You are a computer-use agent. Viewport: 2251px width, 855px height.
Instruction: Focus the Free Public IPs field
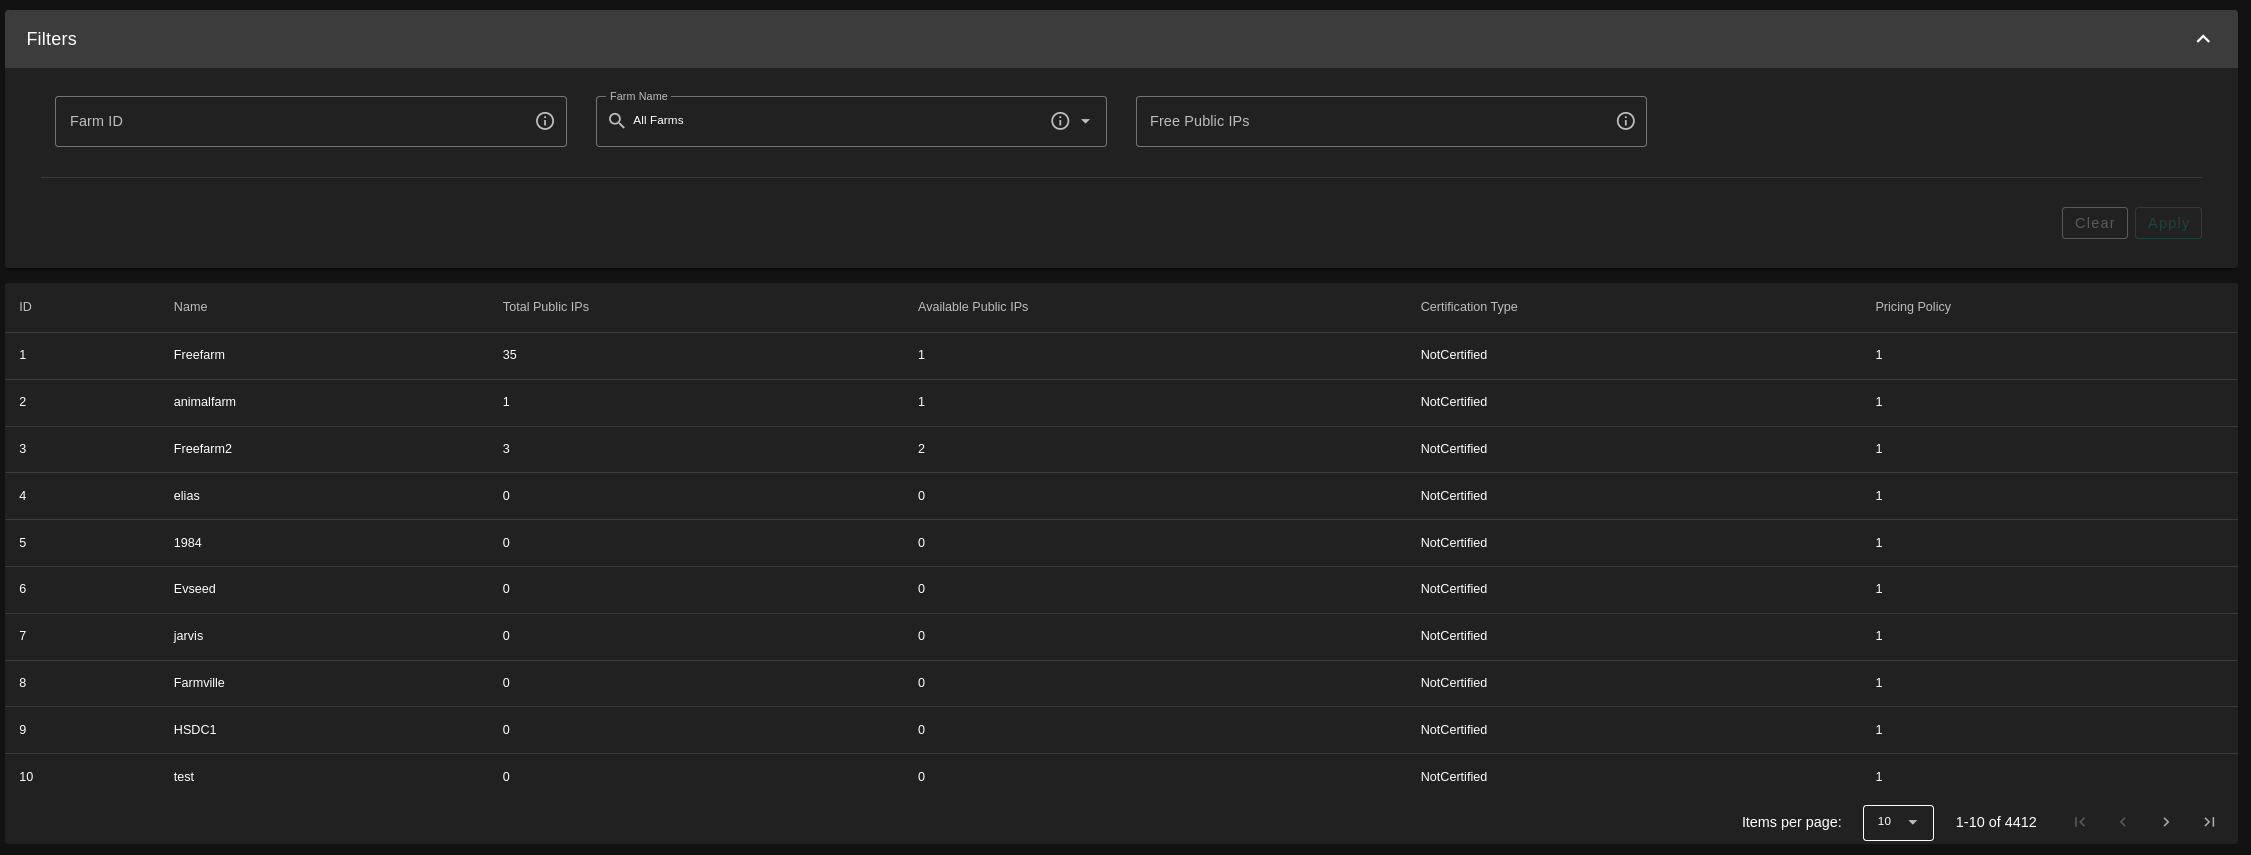[x=1375, y=121]
